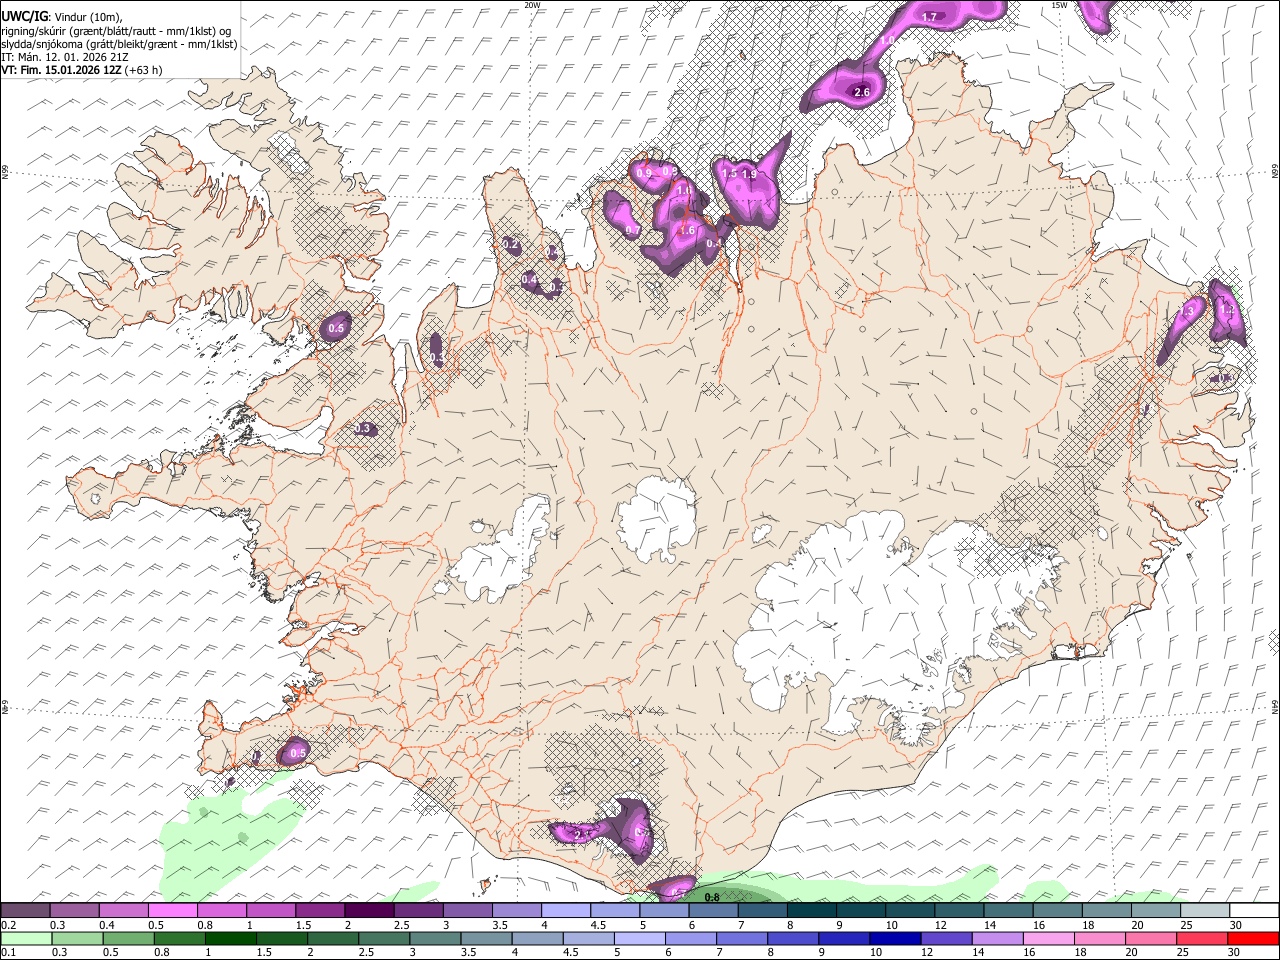Click the 'rigning/skúrir' legend description line

[x=116, y=30]
